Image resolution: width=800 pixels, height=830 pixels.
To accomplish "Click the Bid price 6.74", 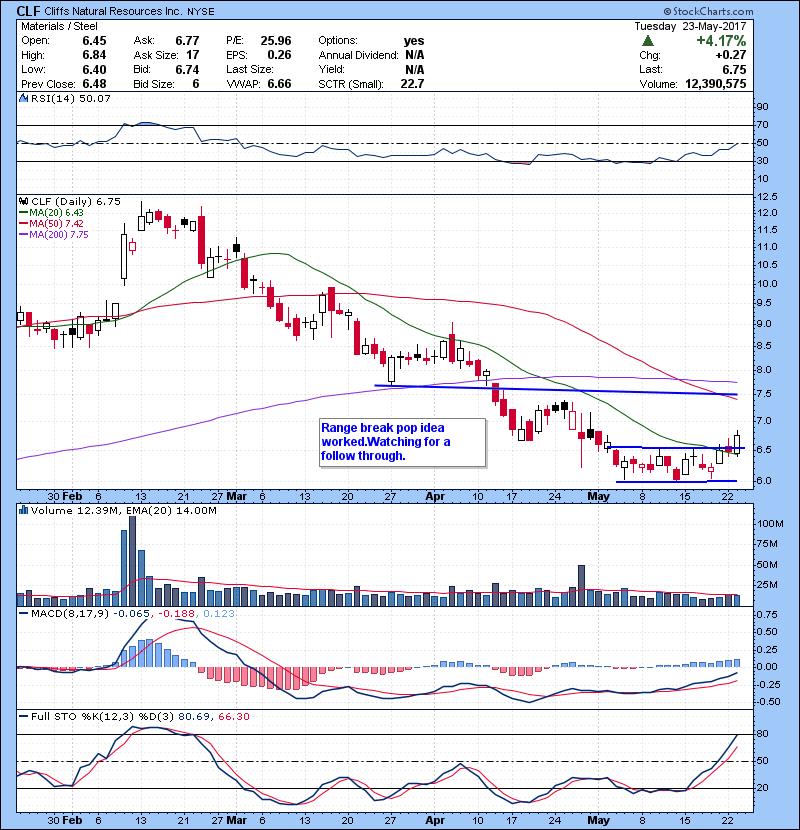I will click(187, 69).
